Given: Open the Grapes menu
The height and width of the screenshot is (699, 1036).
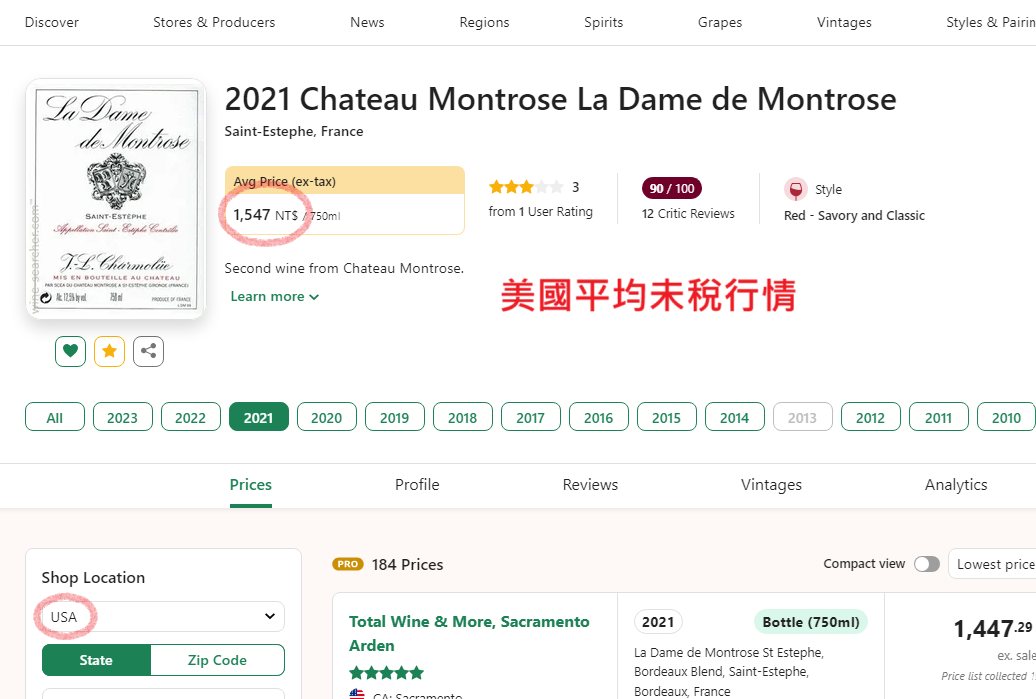Looking at the screenshot, I should tap(720, 22).
